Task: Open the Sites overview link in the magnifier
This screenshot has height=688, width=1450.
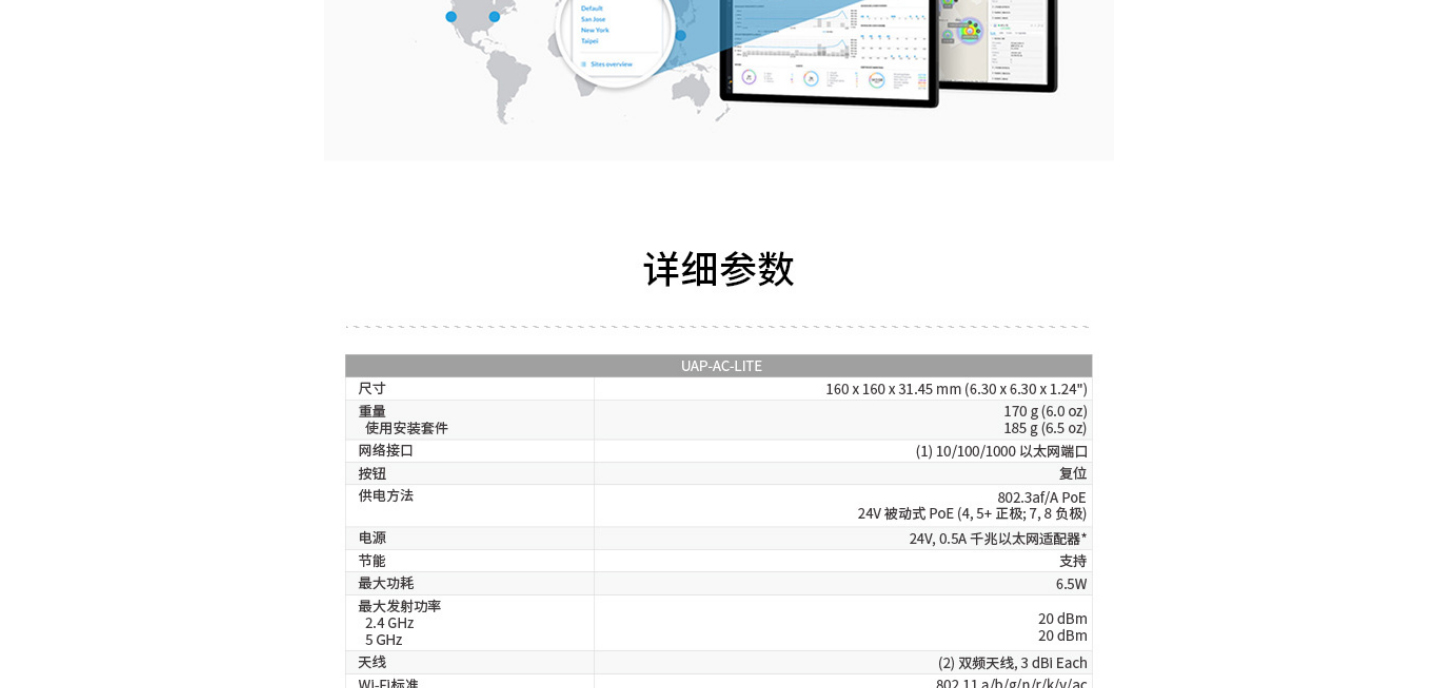Action: click(611, 64)
